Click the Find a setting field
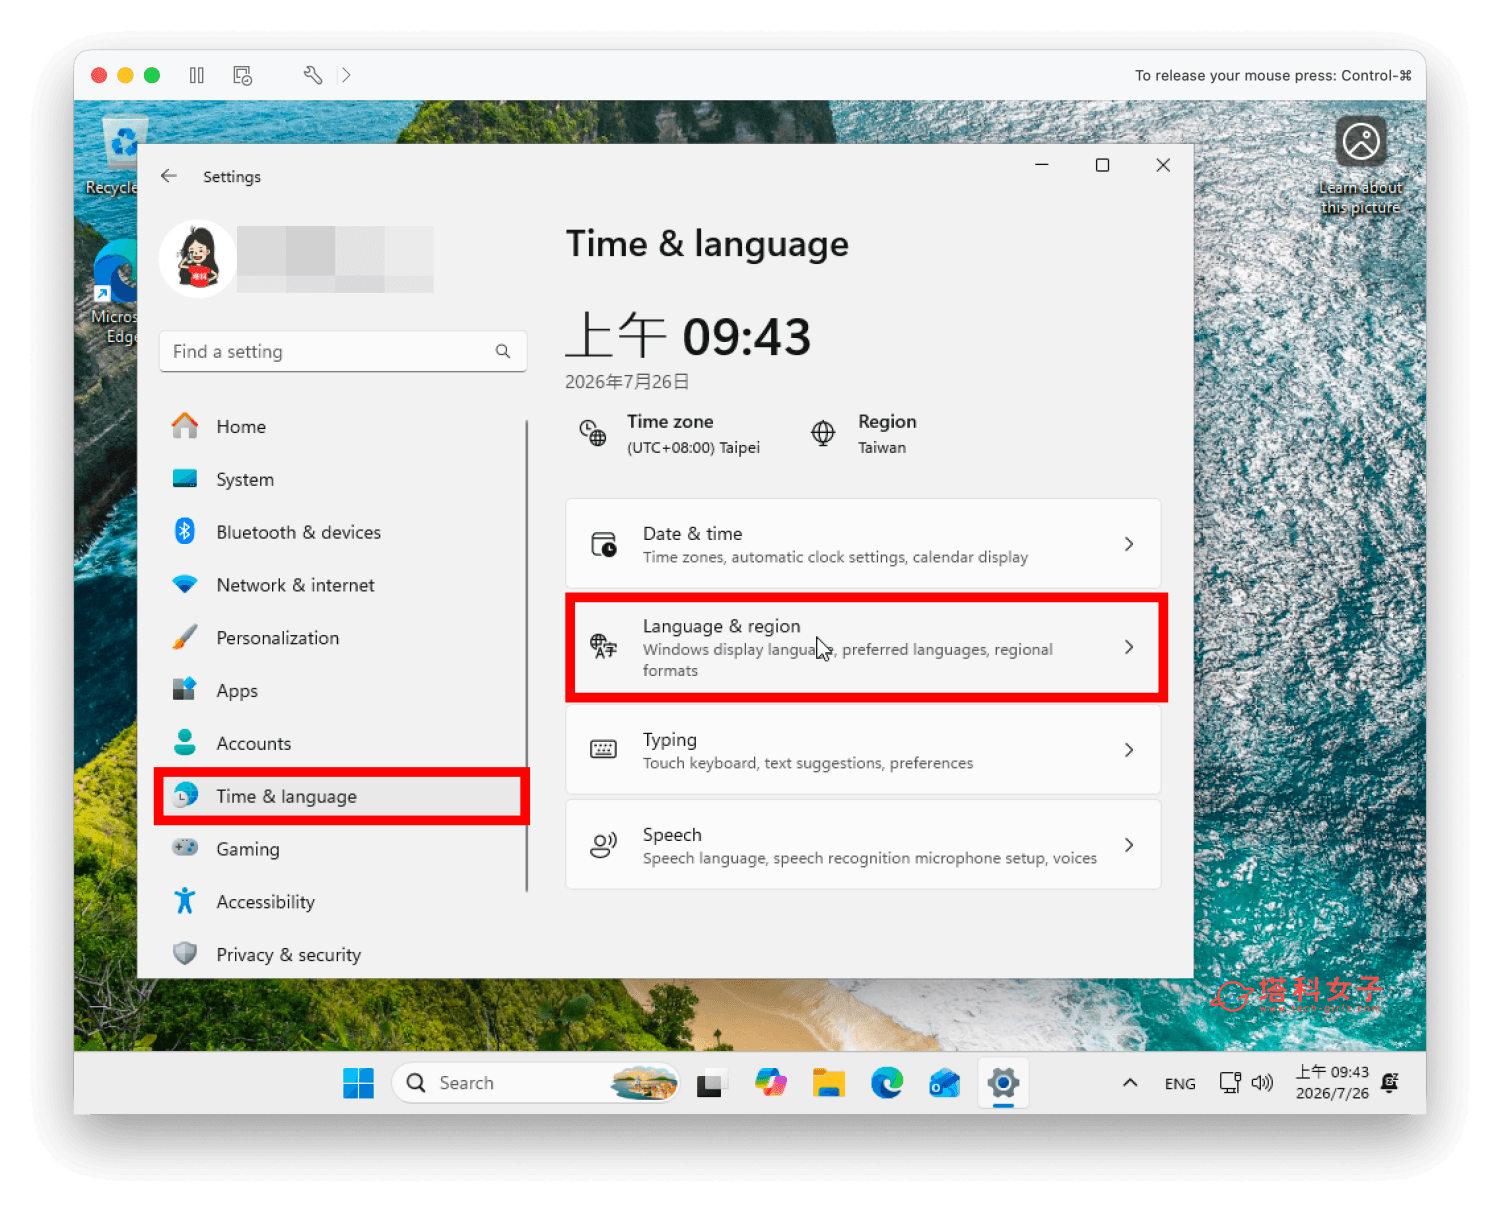 (343, 351)
